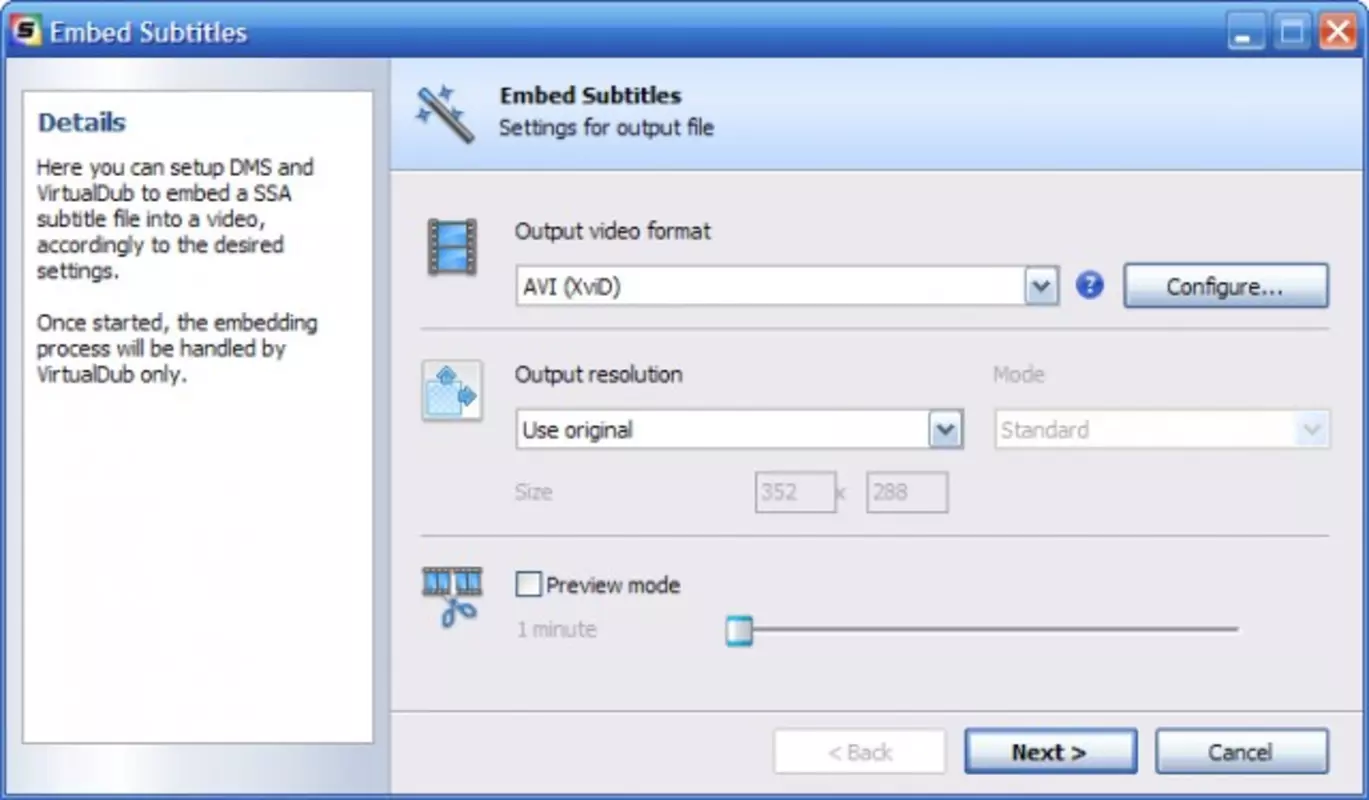Open the Mode dropdown showing Standard

1162,430
